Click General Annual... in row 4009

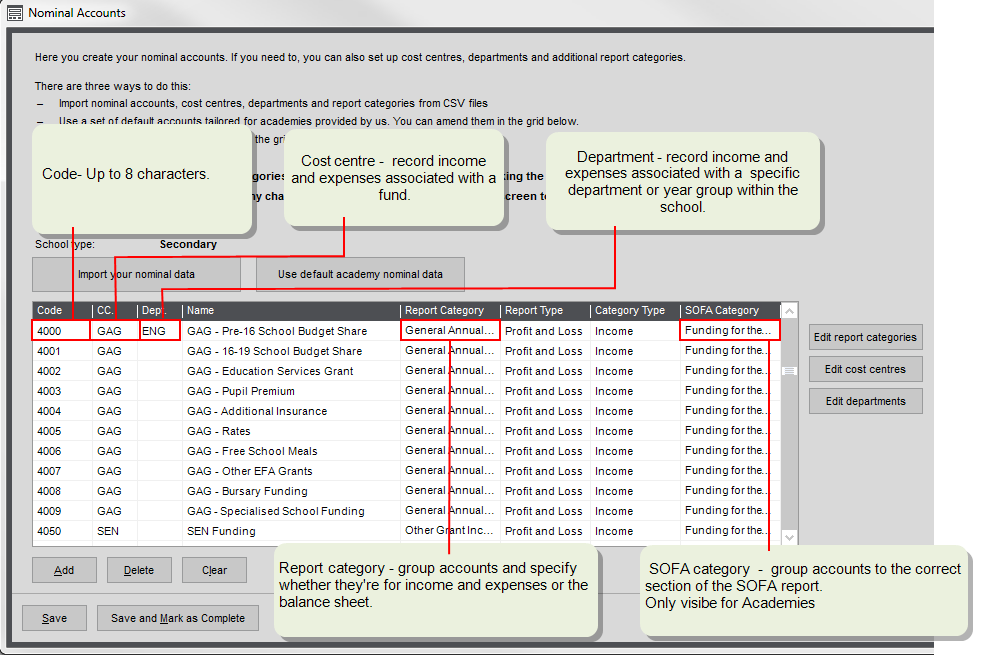[x=450, y=511]
